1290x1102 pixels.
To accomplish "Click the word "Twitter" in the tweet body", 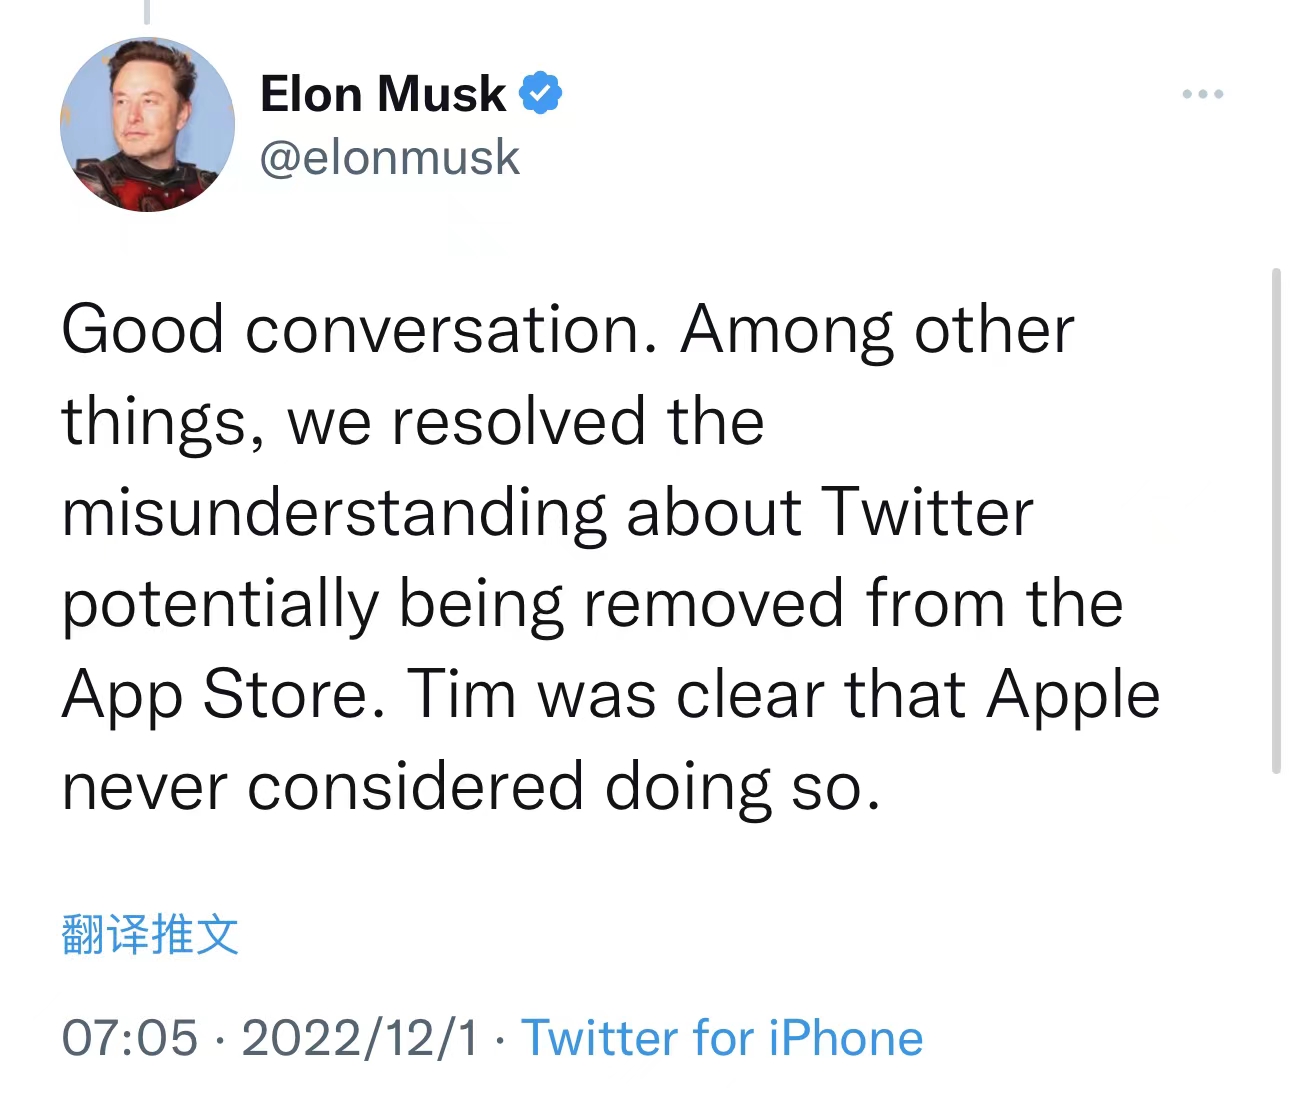I will coord(927,512).
